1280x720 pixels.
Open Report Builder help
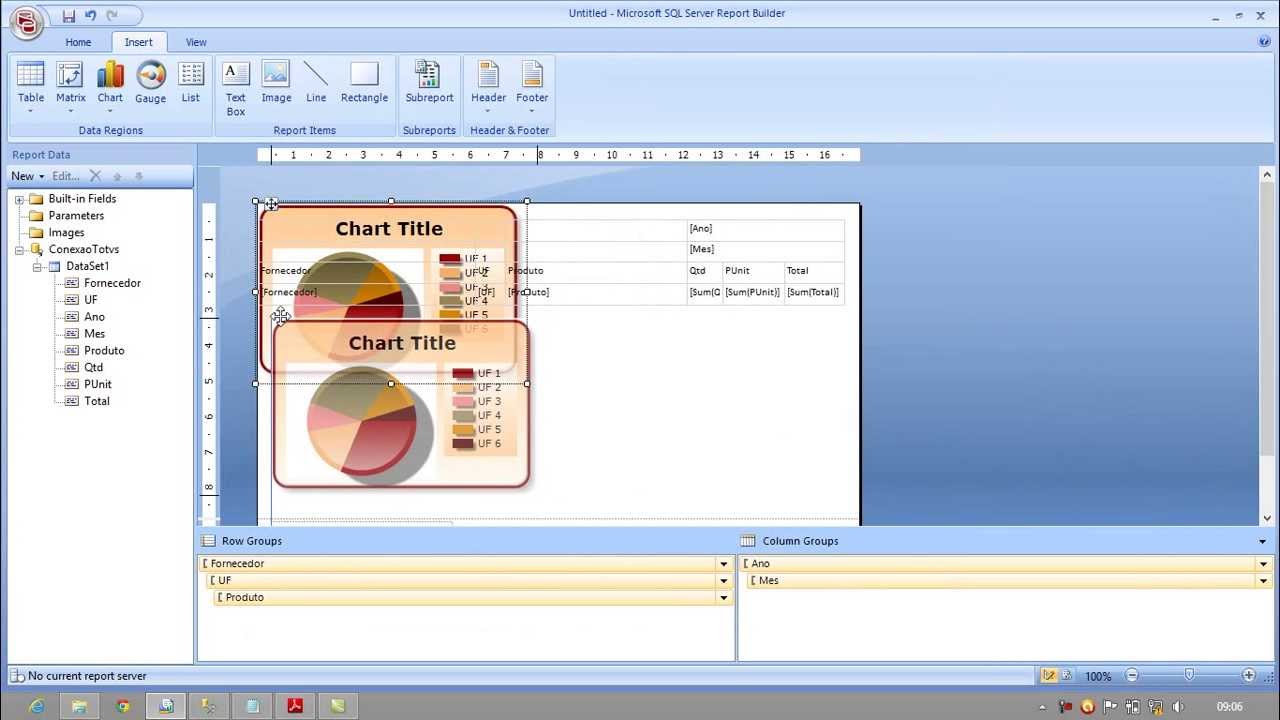point(1264,42)
